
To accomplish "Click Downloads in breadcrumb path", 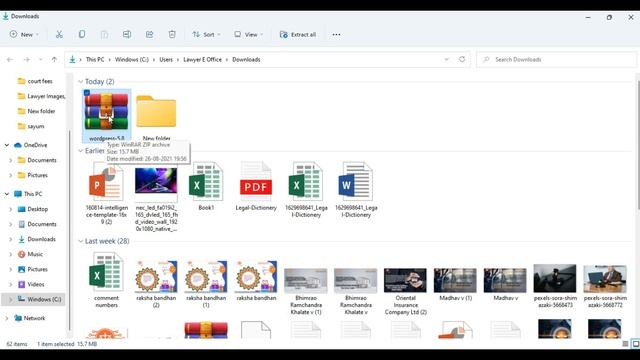I will [x=246, y=60].
